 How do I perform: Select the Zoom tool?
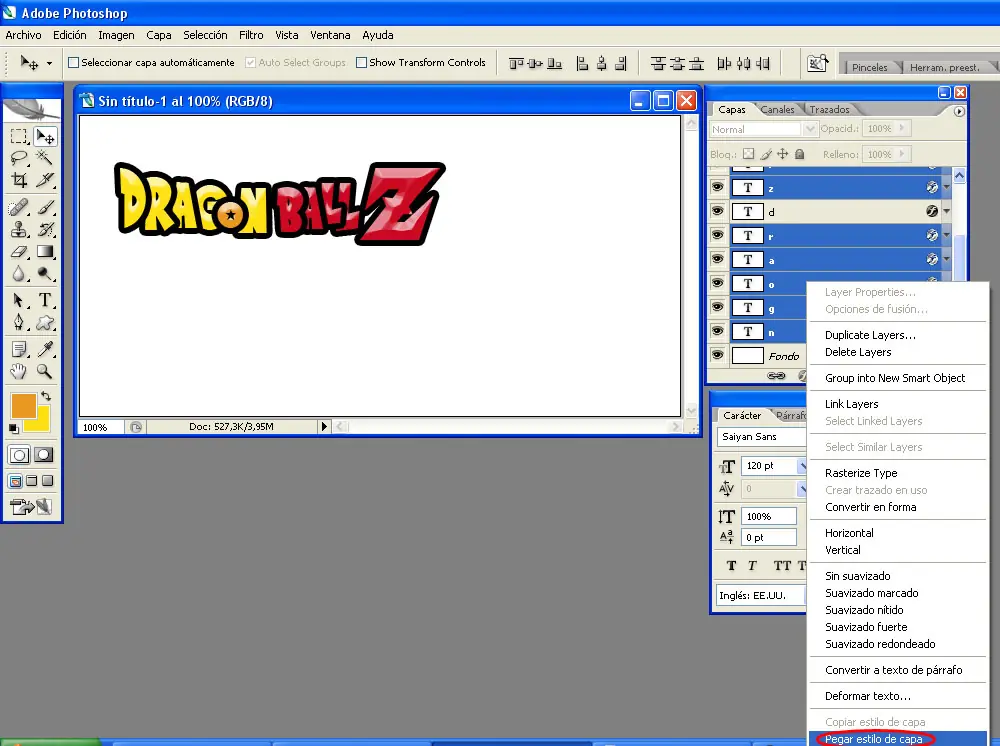click(45, 371)
